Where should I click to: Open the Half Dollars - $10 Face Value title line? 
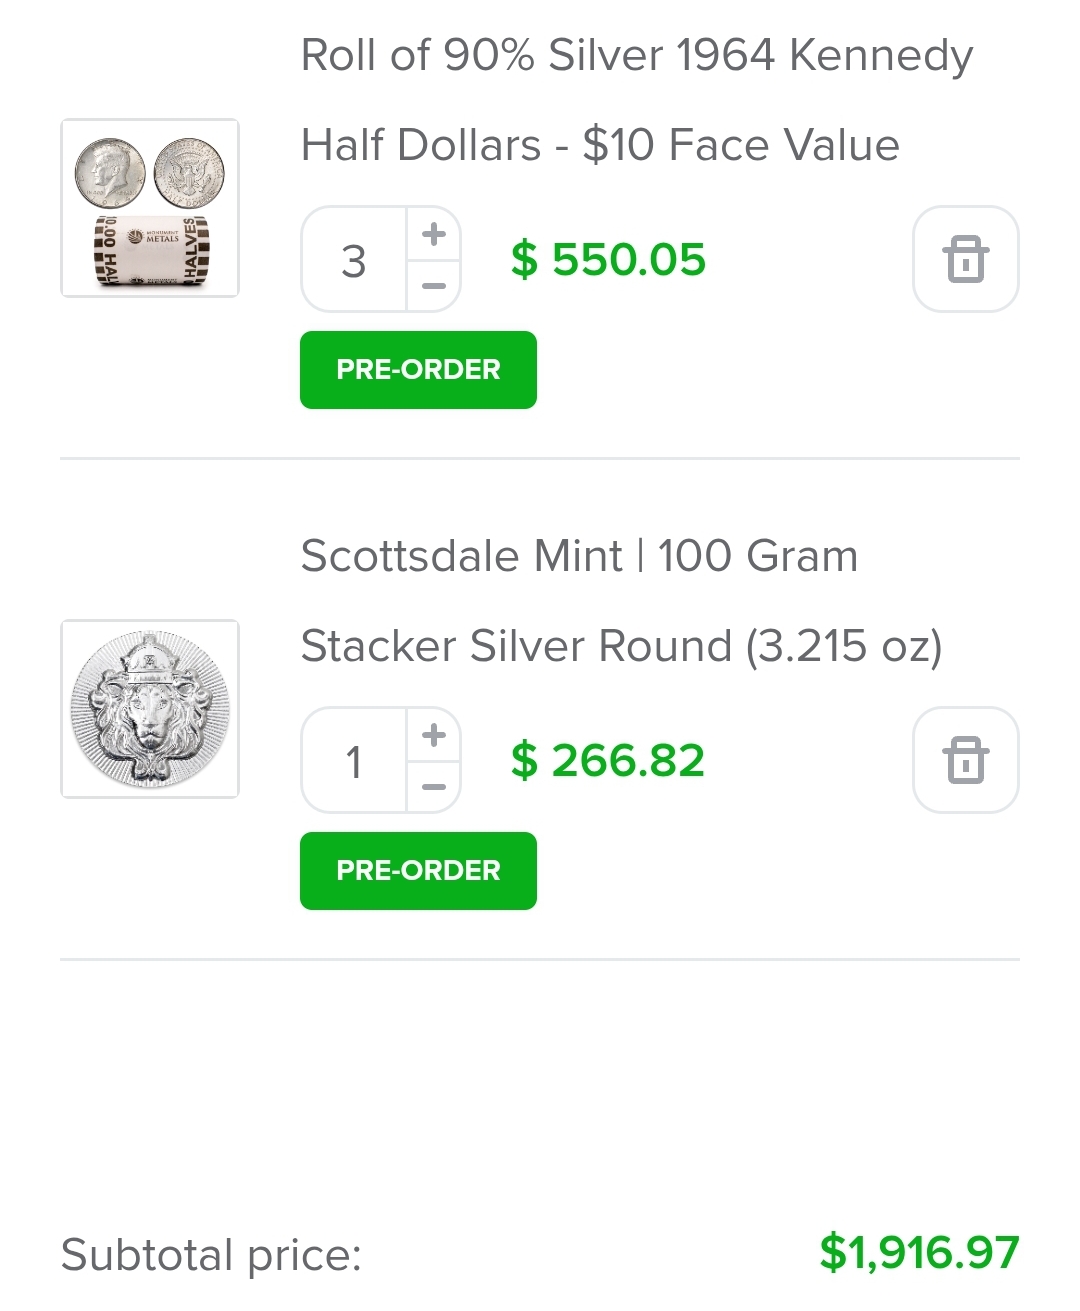[x=600, y=145]
